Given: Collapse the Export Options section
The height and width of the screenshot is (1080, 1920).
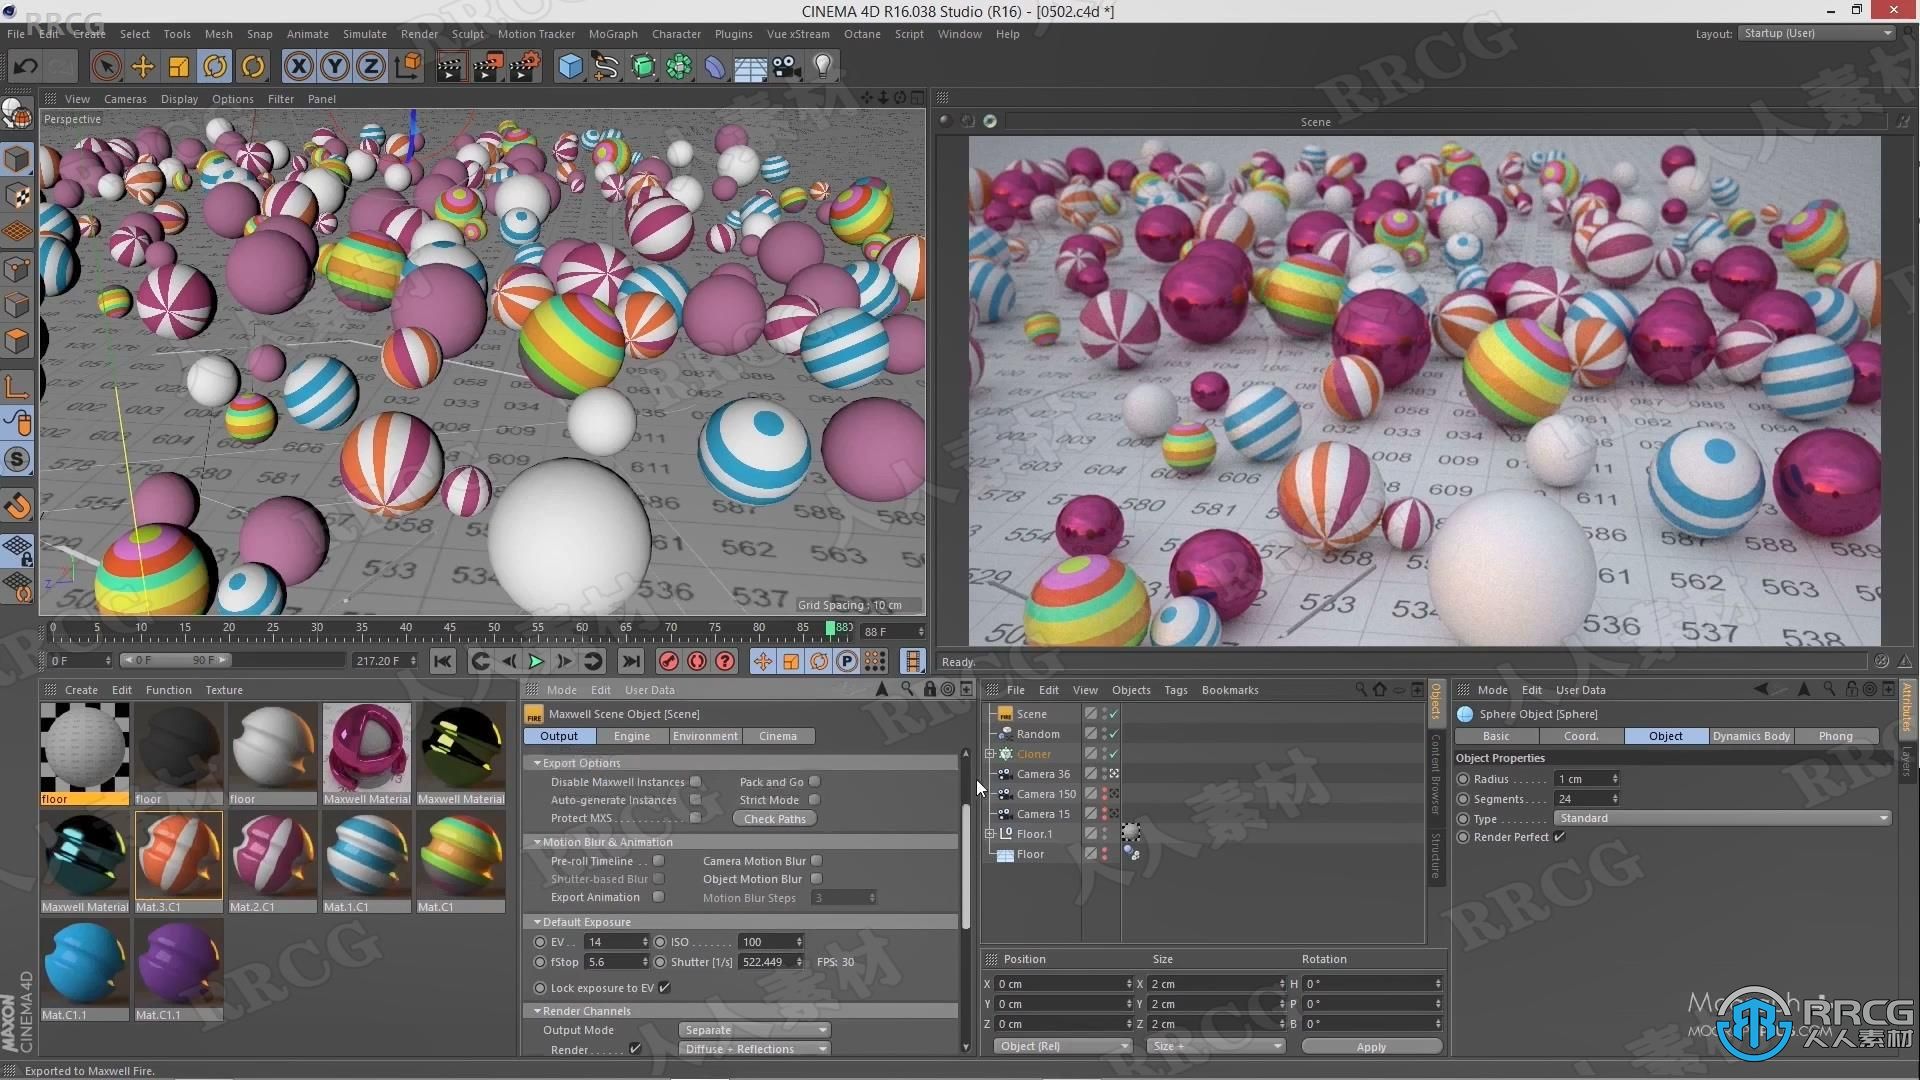Looking at the screenshot, I should click(x=537, y=763).
